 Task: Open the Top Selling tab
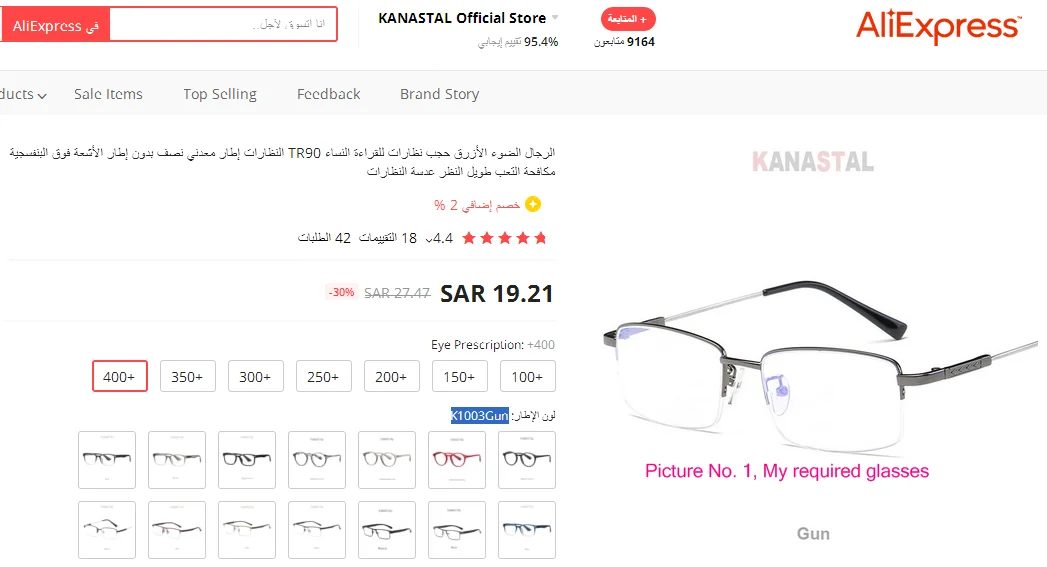coord(220,94)
